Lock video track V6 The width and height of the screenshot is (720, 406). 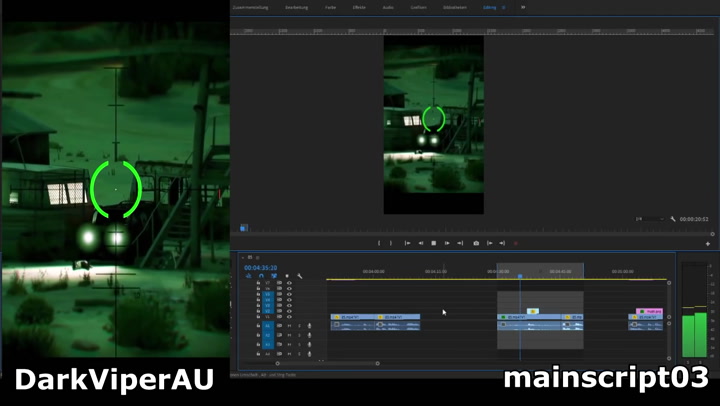[258, 288]
